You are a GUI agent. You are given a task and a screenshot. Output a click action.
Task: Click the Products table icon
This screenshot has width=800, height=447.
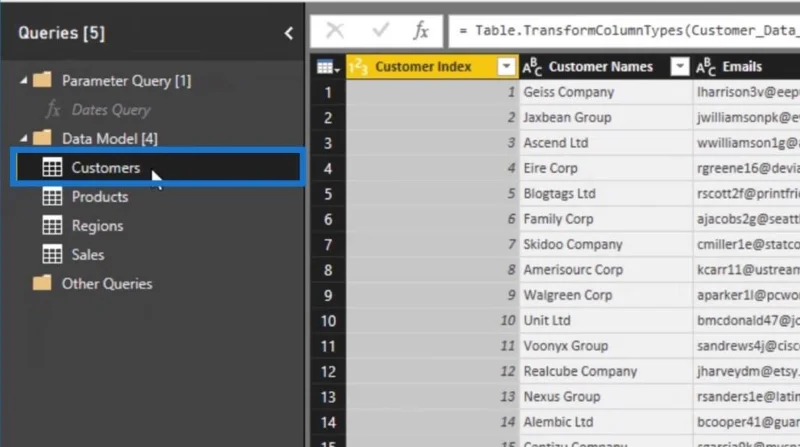point(52,196)
